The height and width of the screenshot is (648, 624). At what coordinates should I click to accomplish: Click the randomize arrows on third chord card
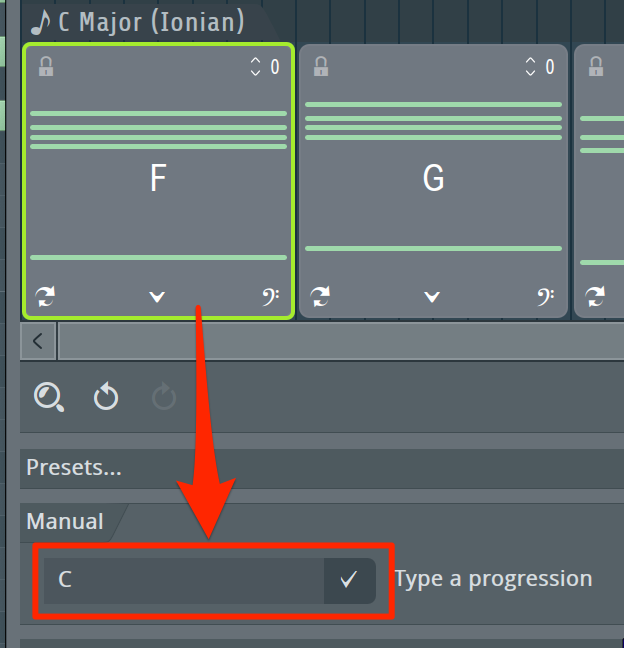(595, 297)
